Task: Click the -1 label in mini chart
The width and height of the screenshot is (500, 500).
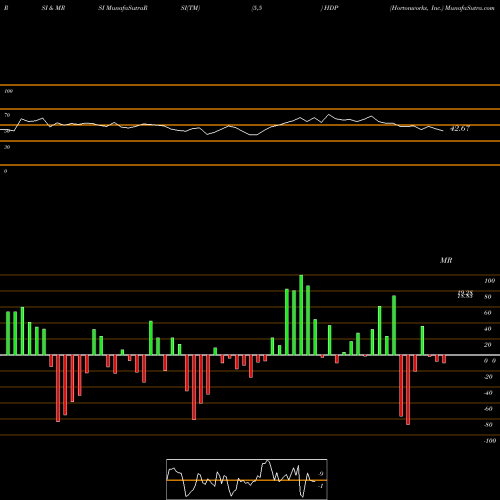Action: pyautogui.click(x=321, y=486)
